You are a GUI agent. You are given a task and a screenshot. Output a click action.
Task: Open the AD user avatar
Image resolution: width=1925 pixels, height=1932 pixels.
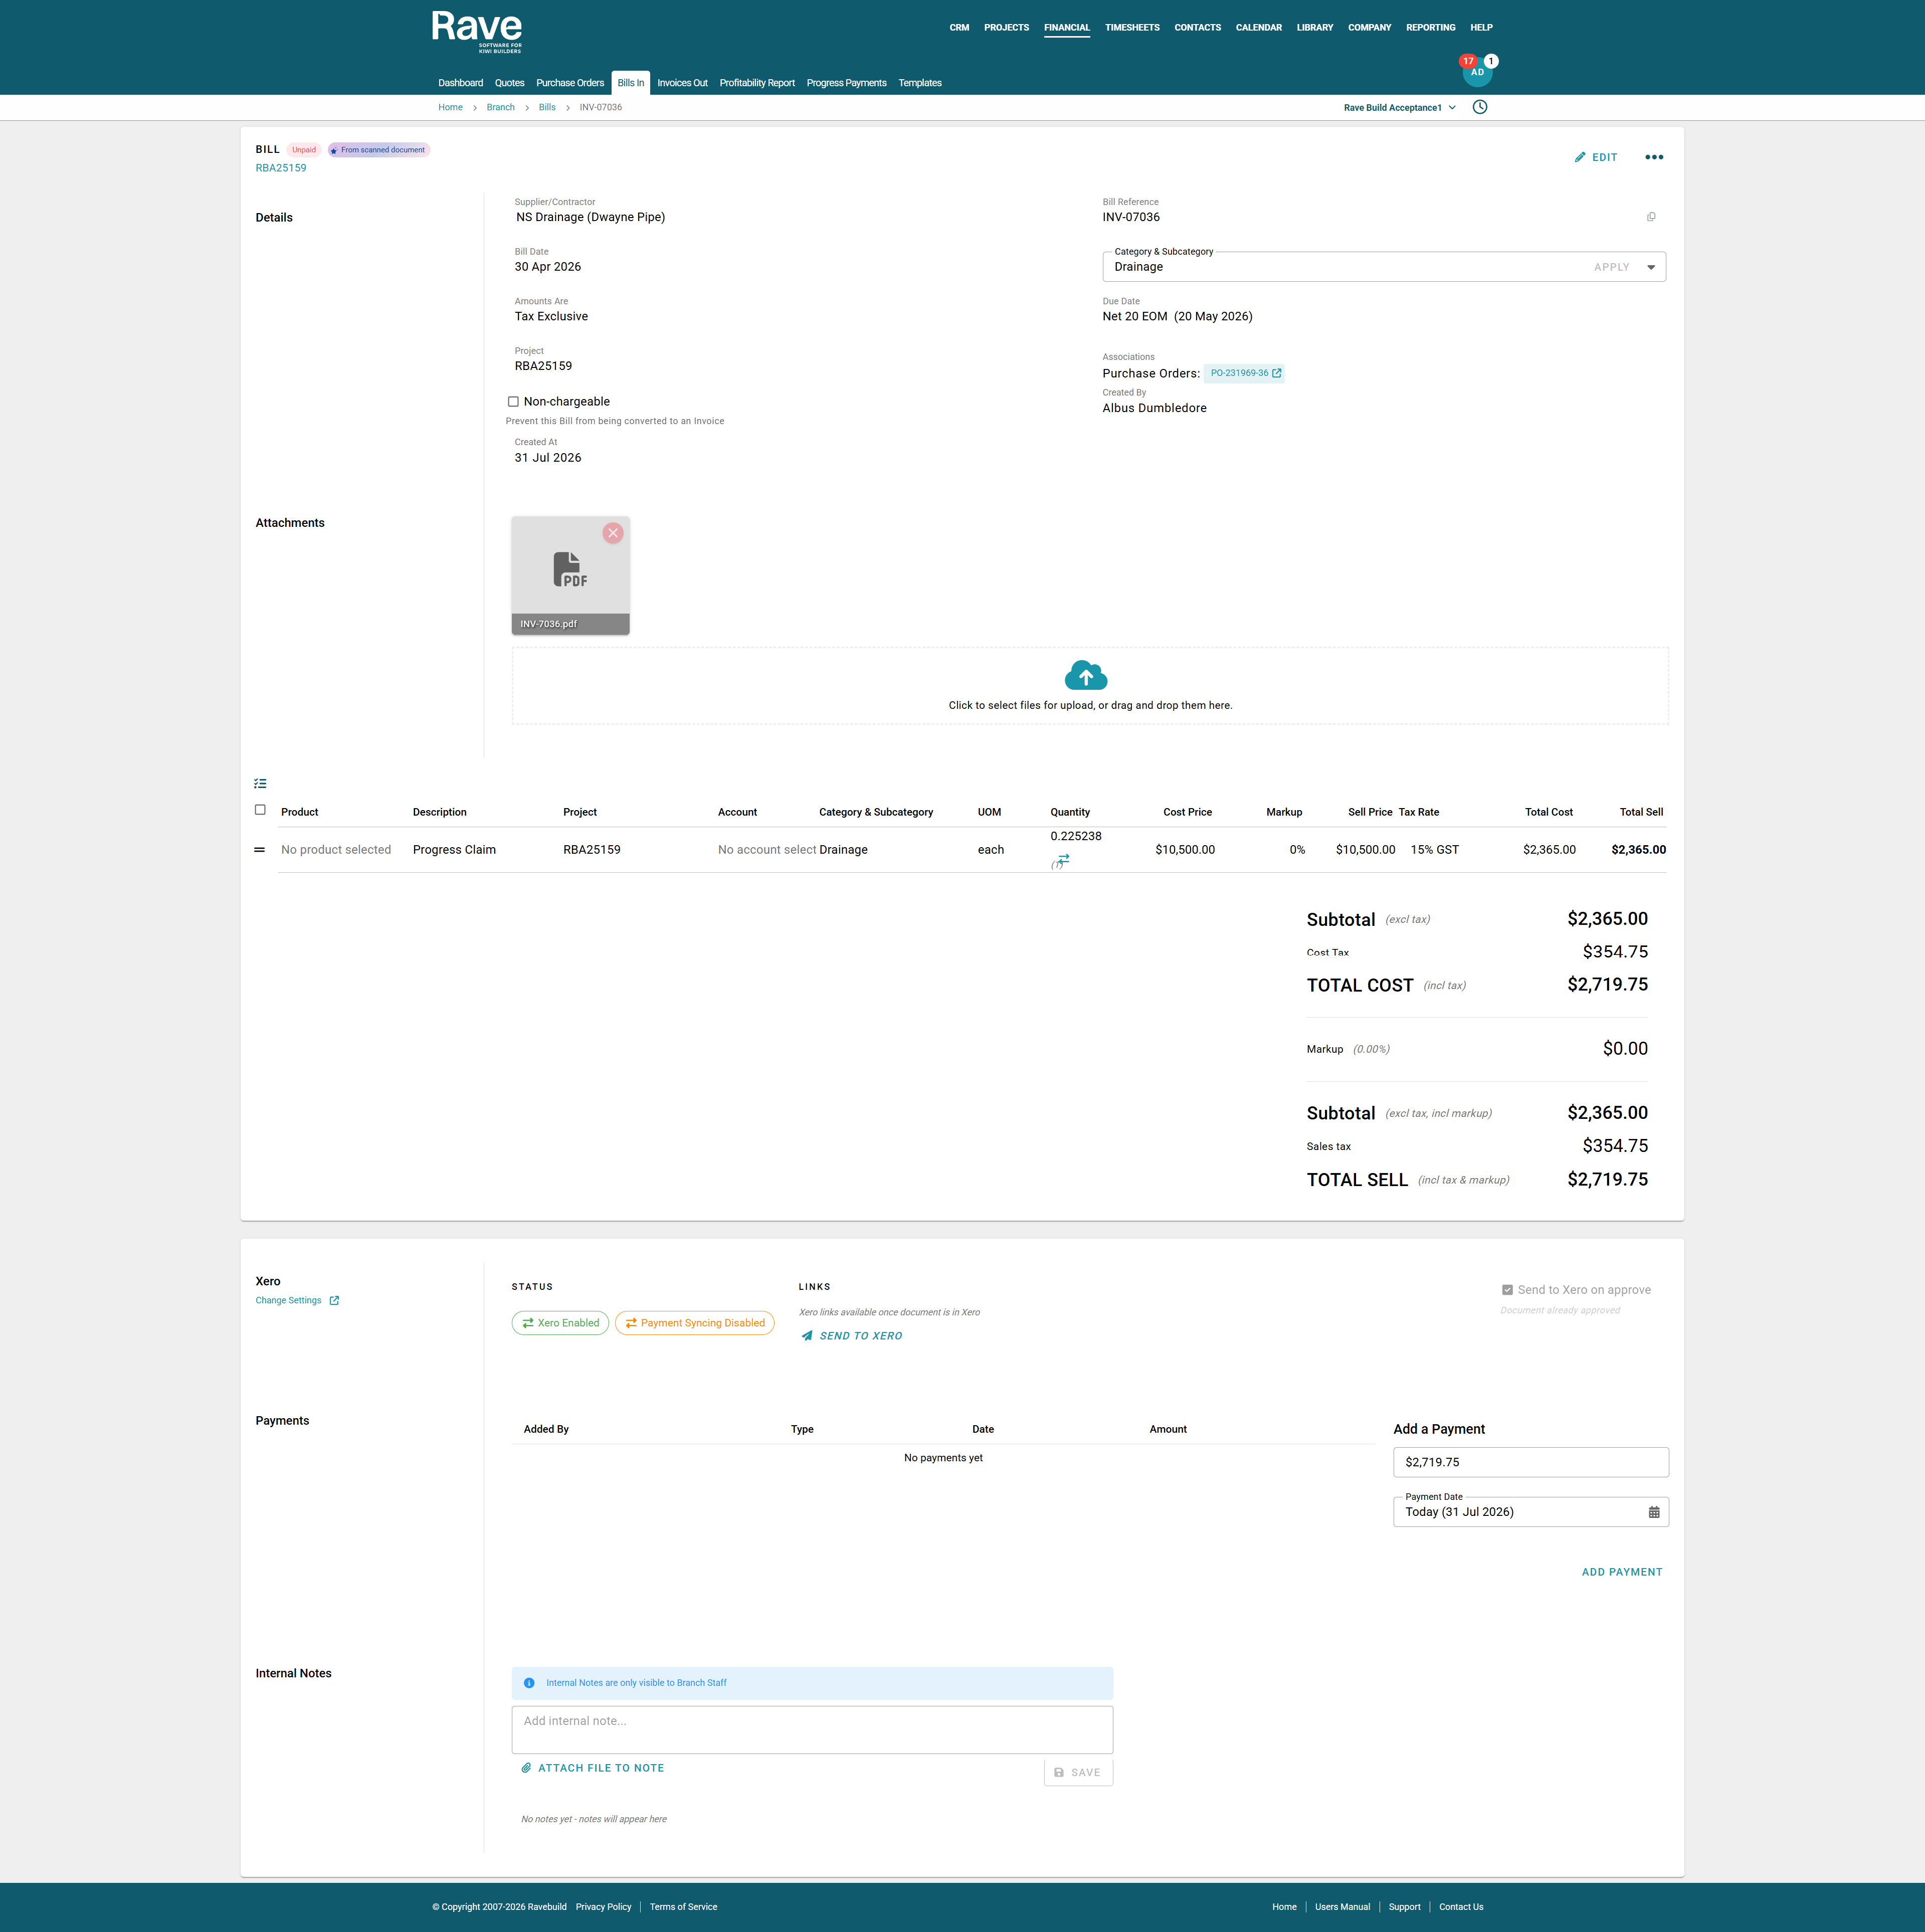(1477, 72)
